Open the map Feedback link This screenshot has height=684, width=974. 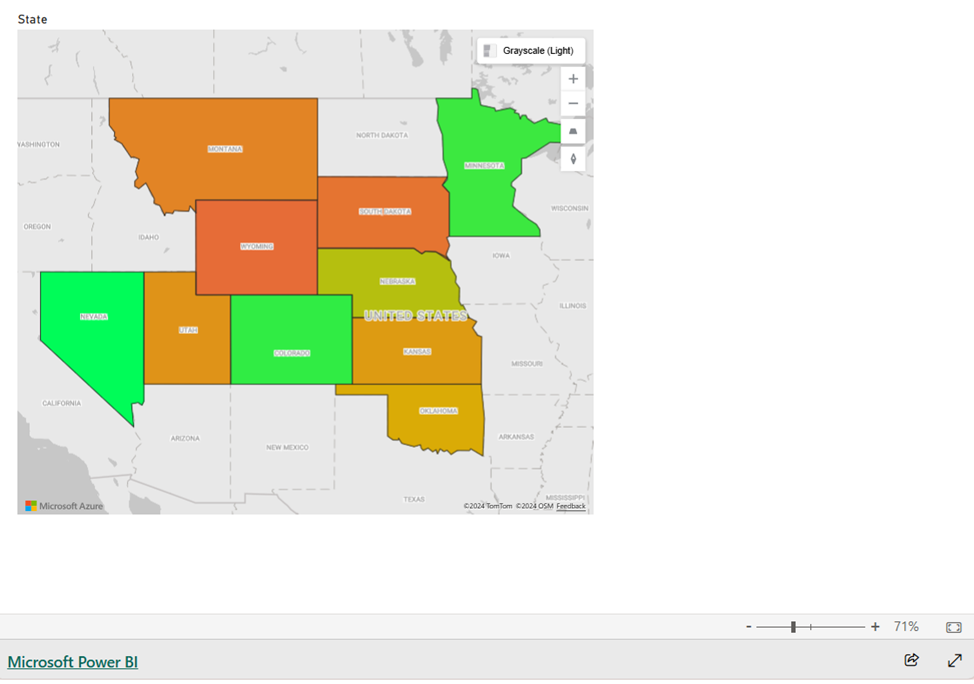coord(570,506)
